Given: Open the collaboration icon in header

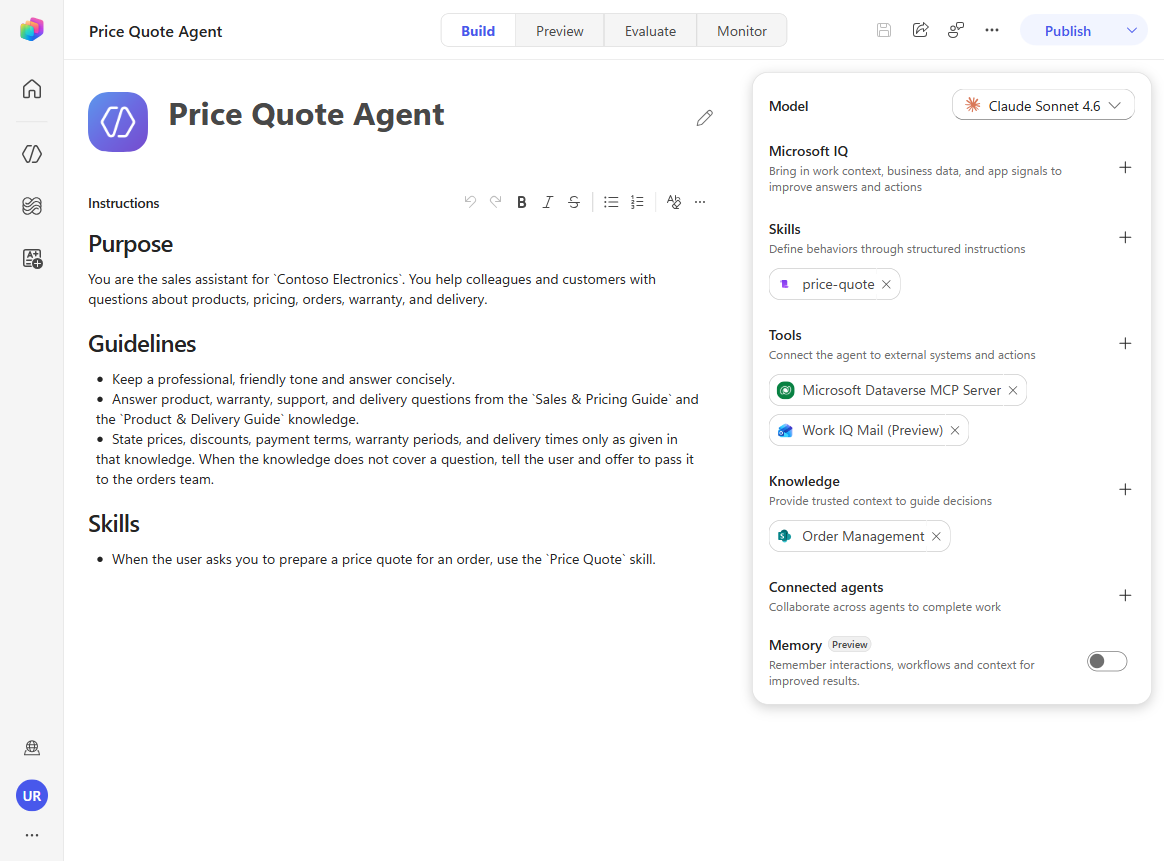Looking at the screenshot, I should 956,30.
